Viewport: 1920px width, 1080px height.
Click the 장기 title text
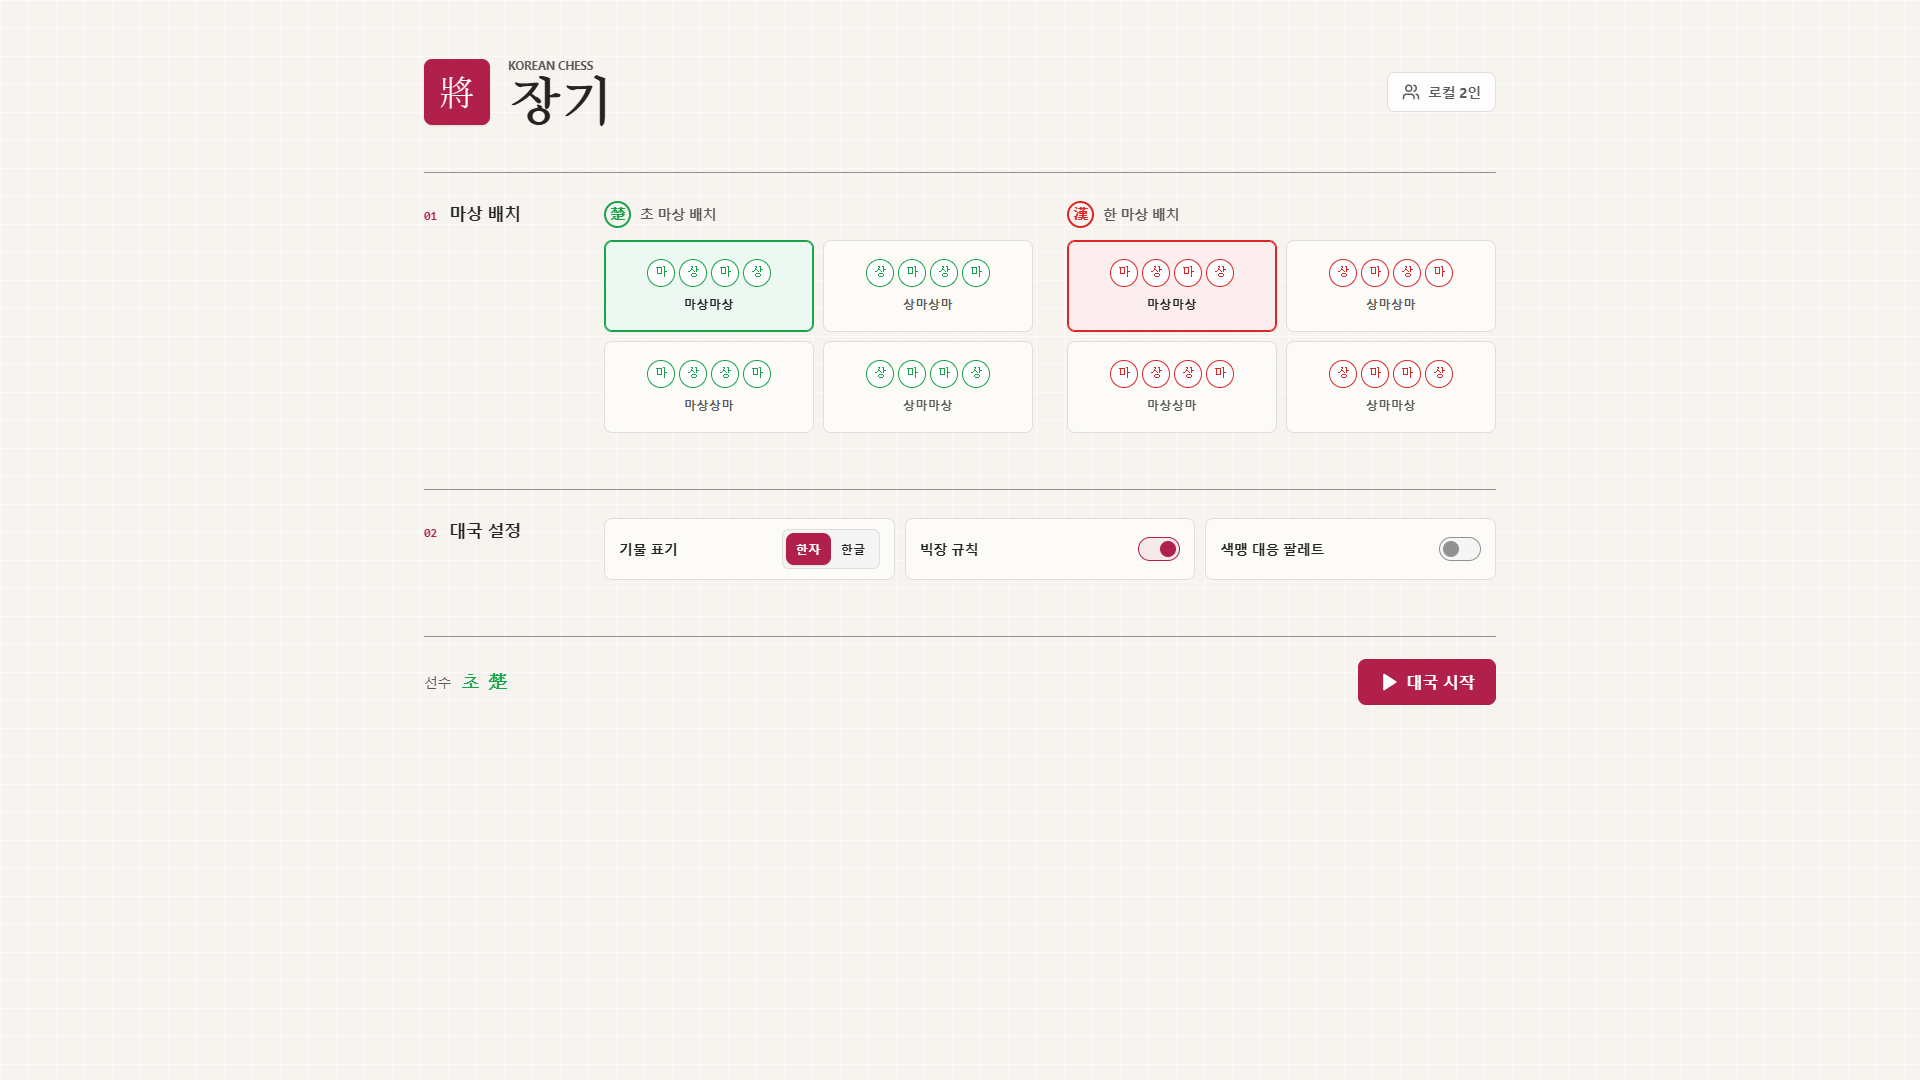[x=559, y=100]
